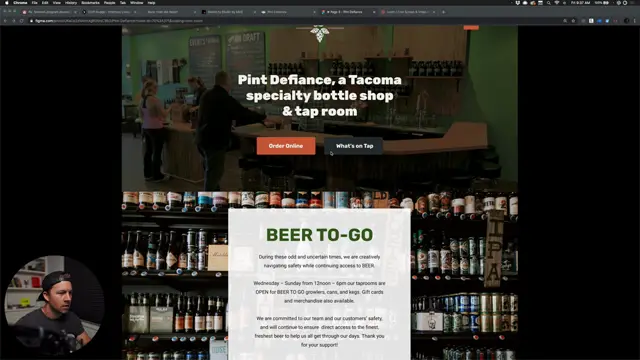This screenshot has width=640, height=360.
Task: Open the Chrome three-dot menu
Action: click(635, 20)
